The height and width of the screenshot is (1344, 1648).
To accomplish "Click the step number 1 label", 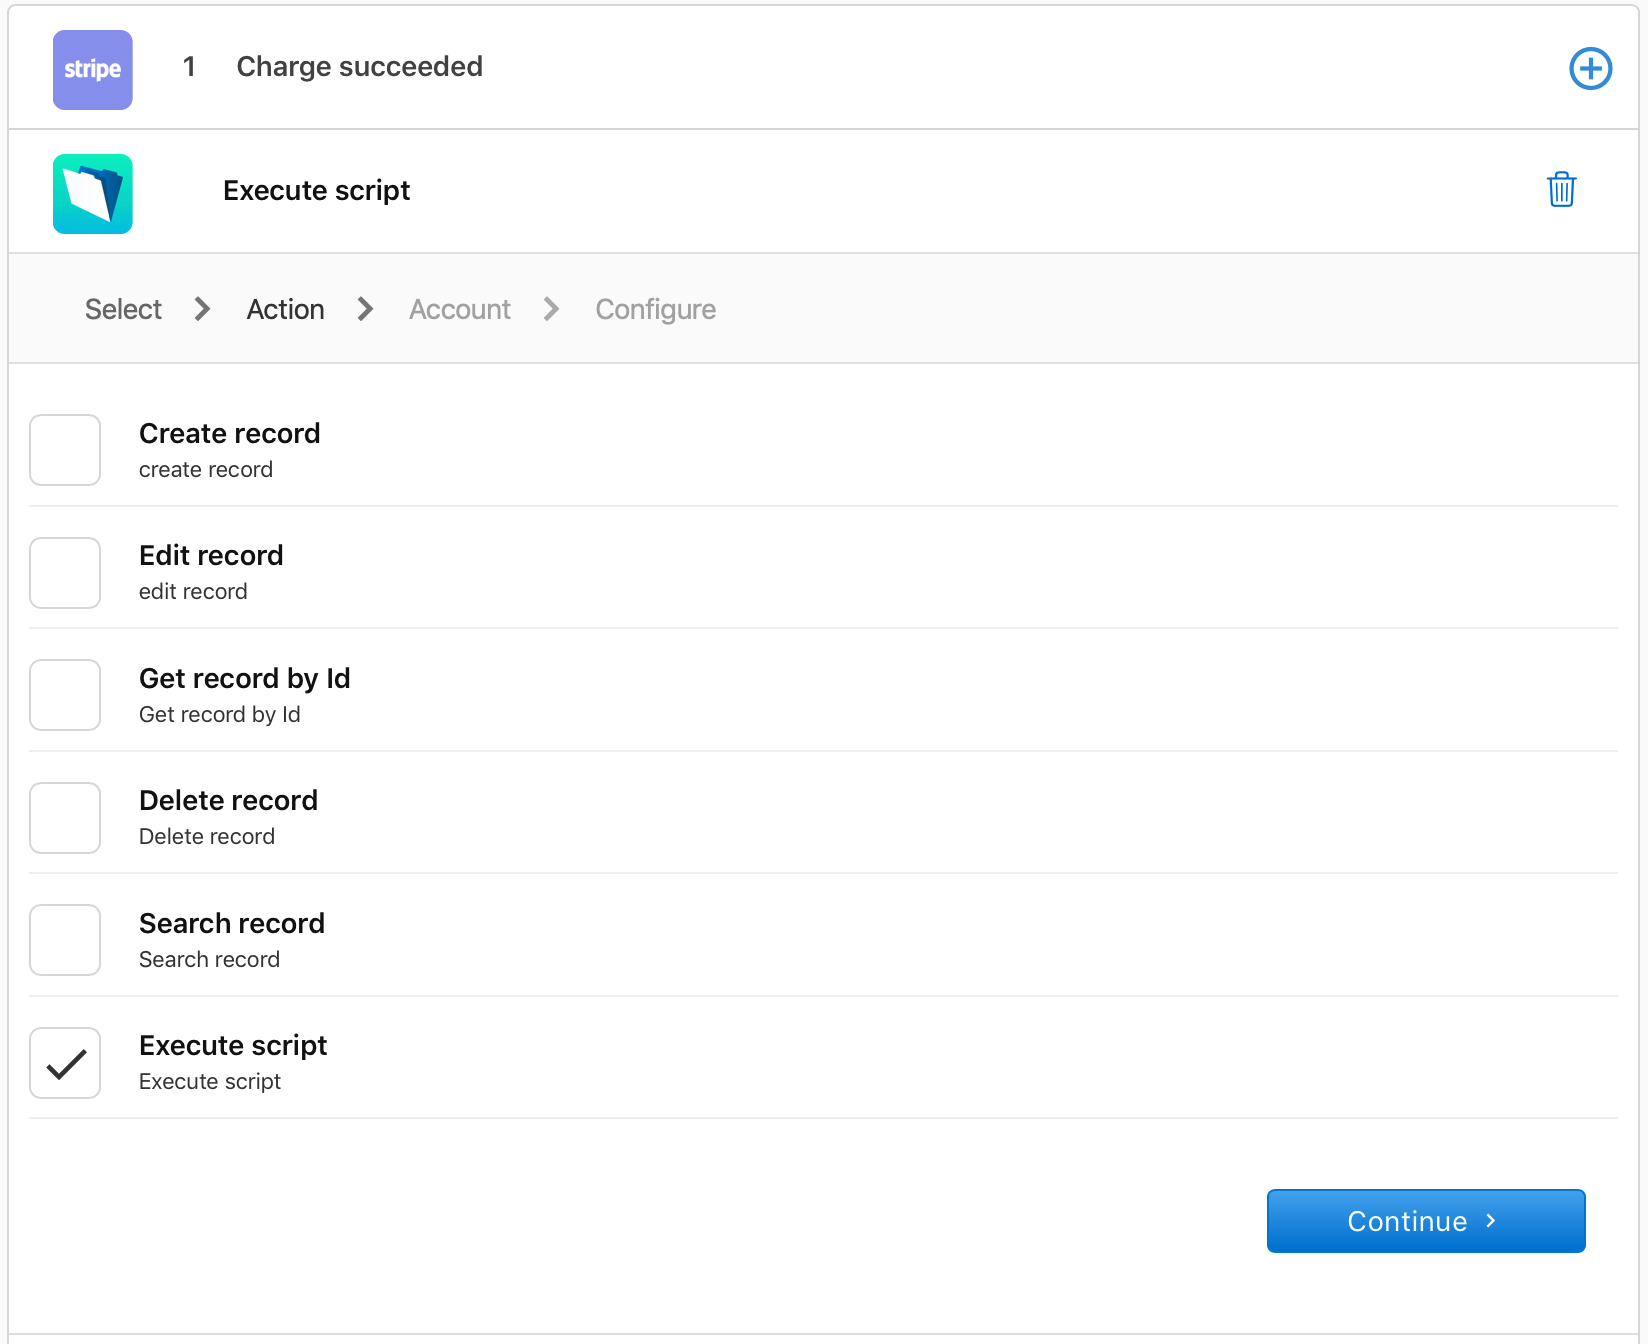I will pyautogui.click(x=189, y=66).
